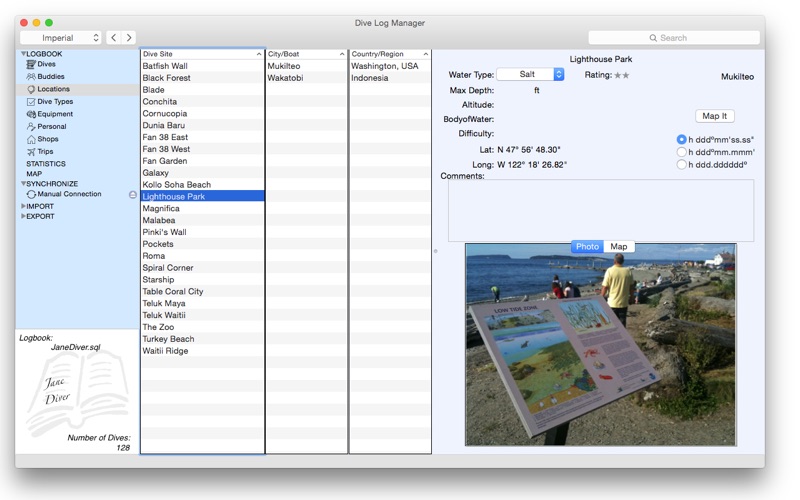Select Washington, USA in Country/Region column

tap(390, 66)
